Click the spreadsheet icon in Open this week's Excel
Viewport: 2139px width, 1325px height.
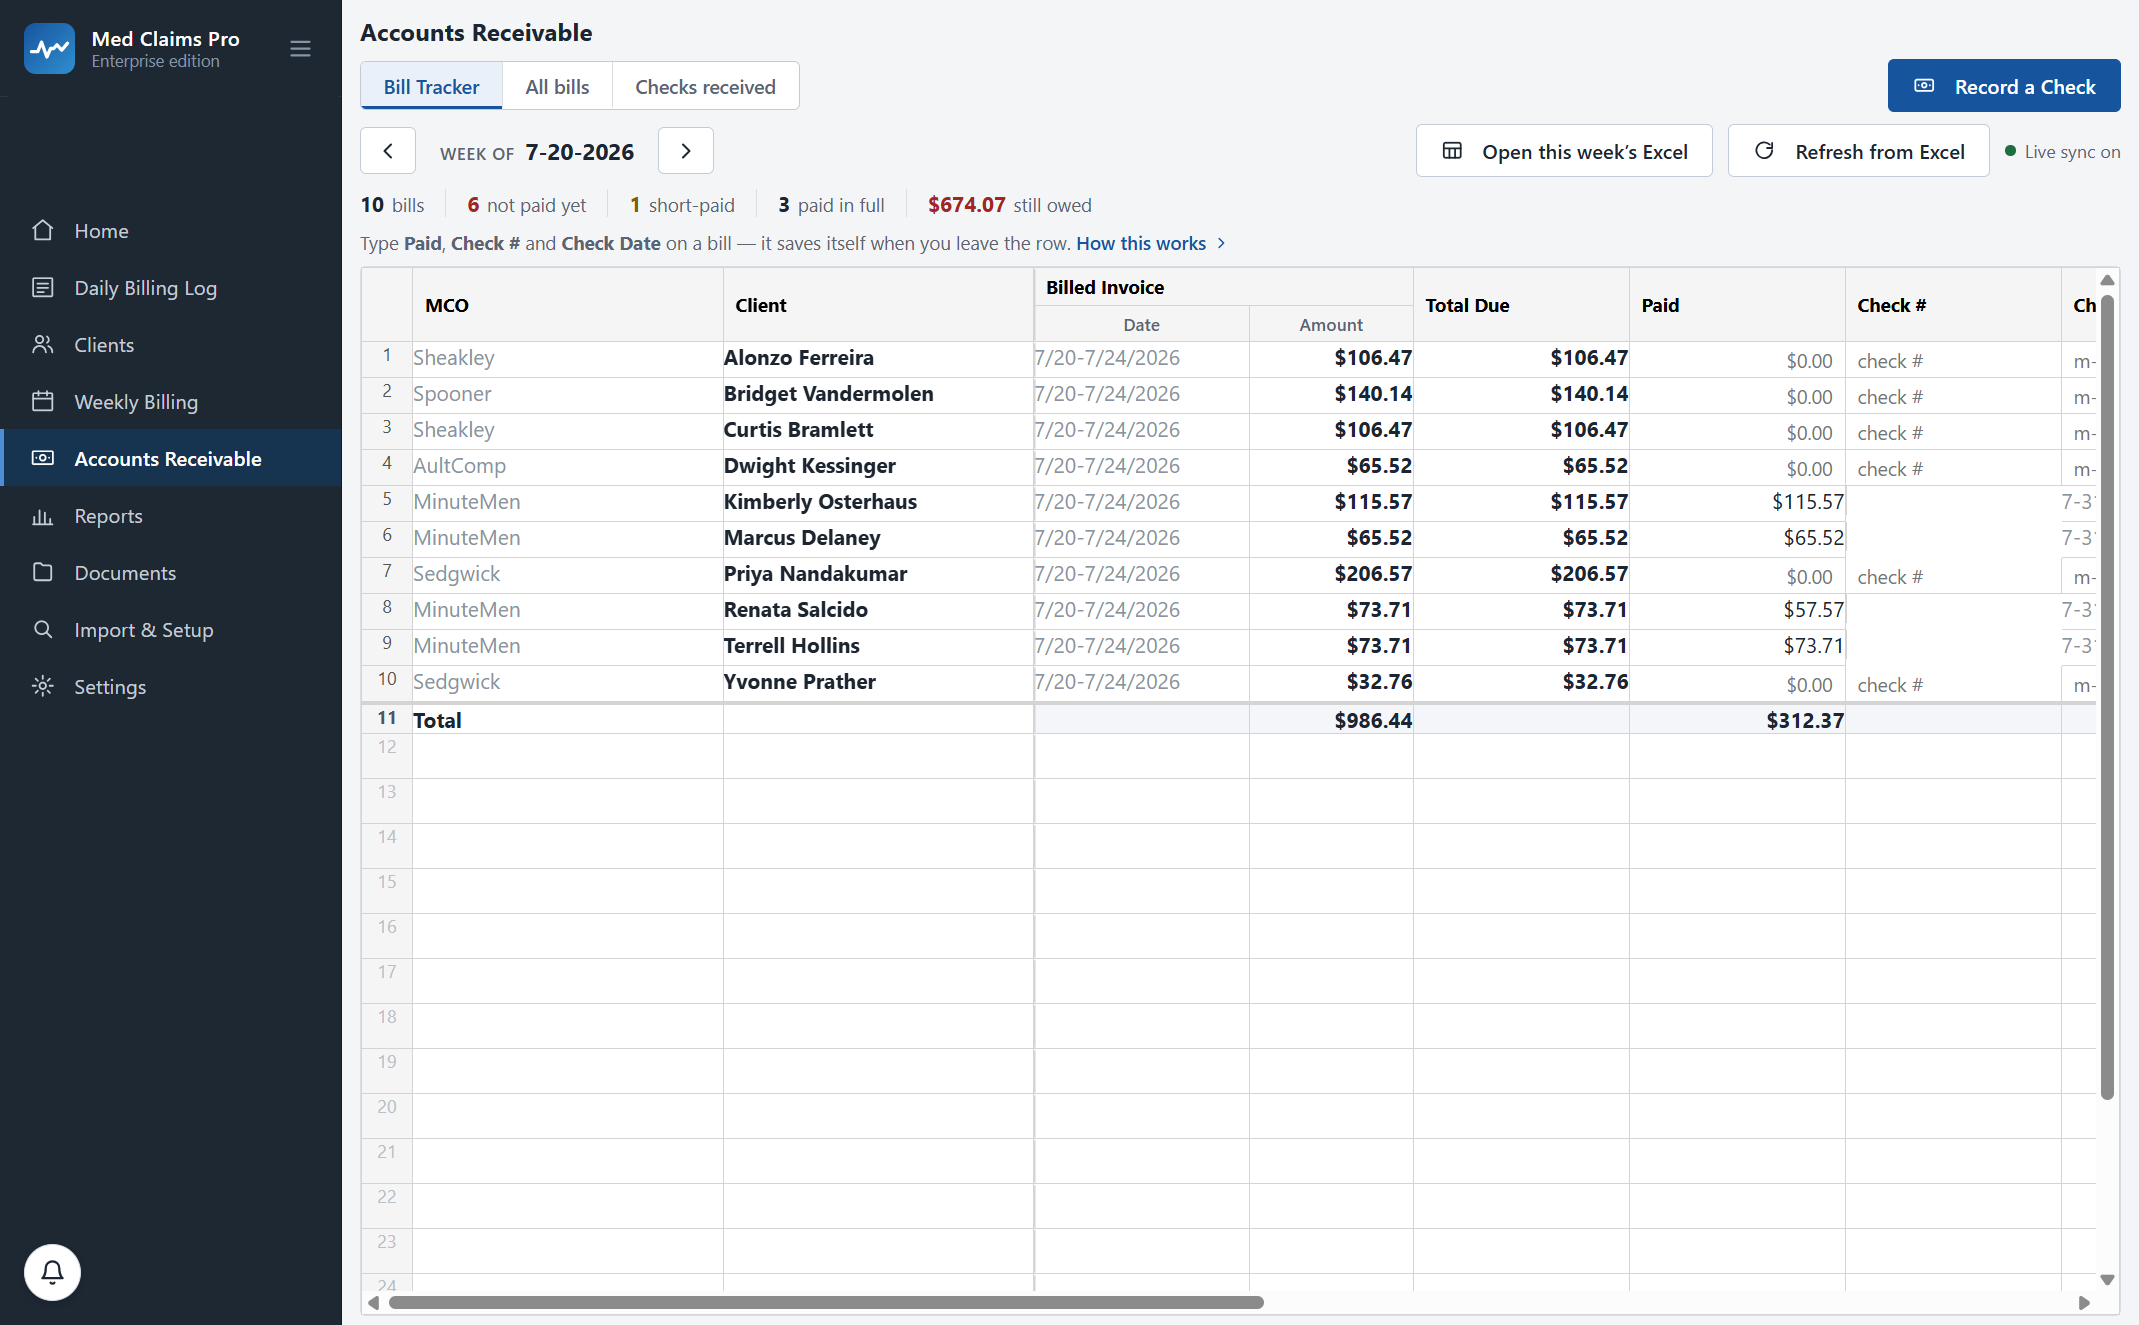(x=1452, y=151)
